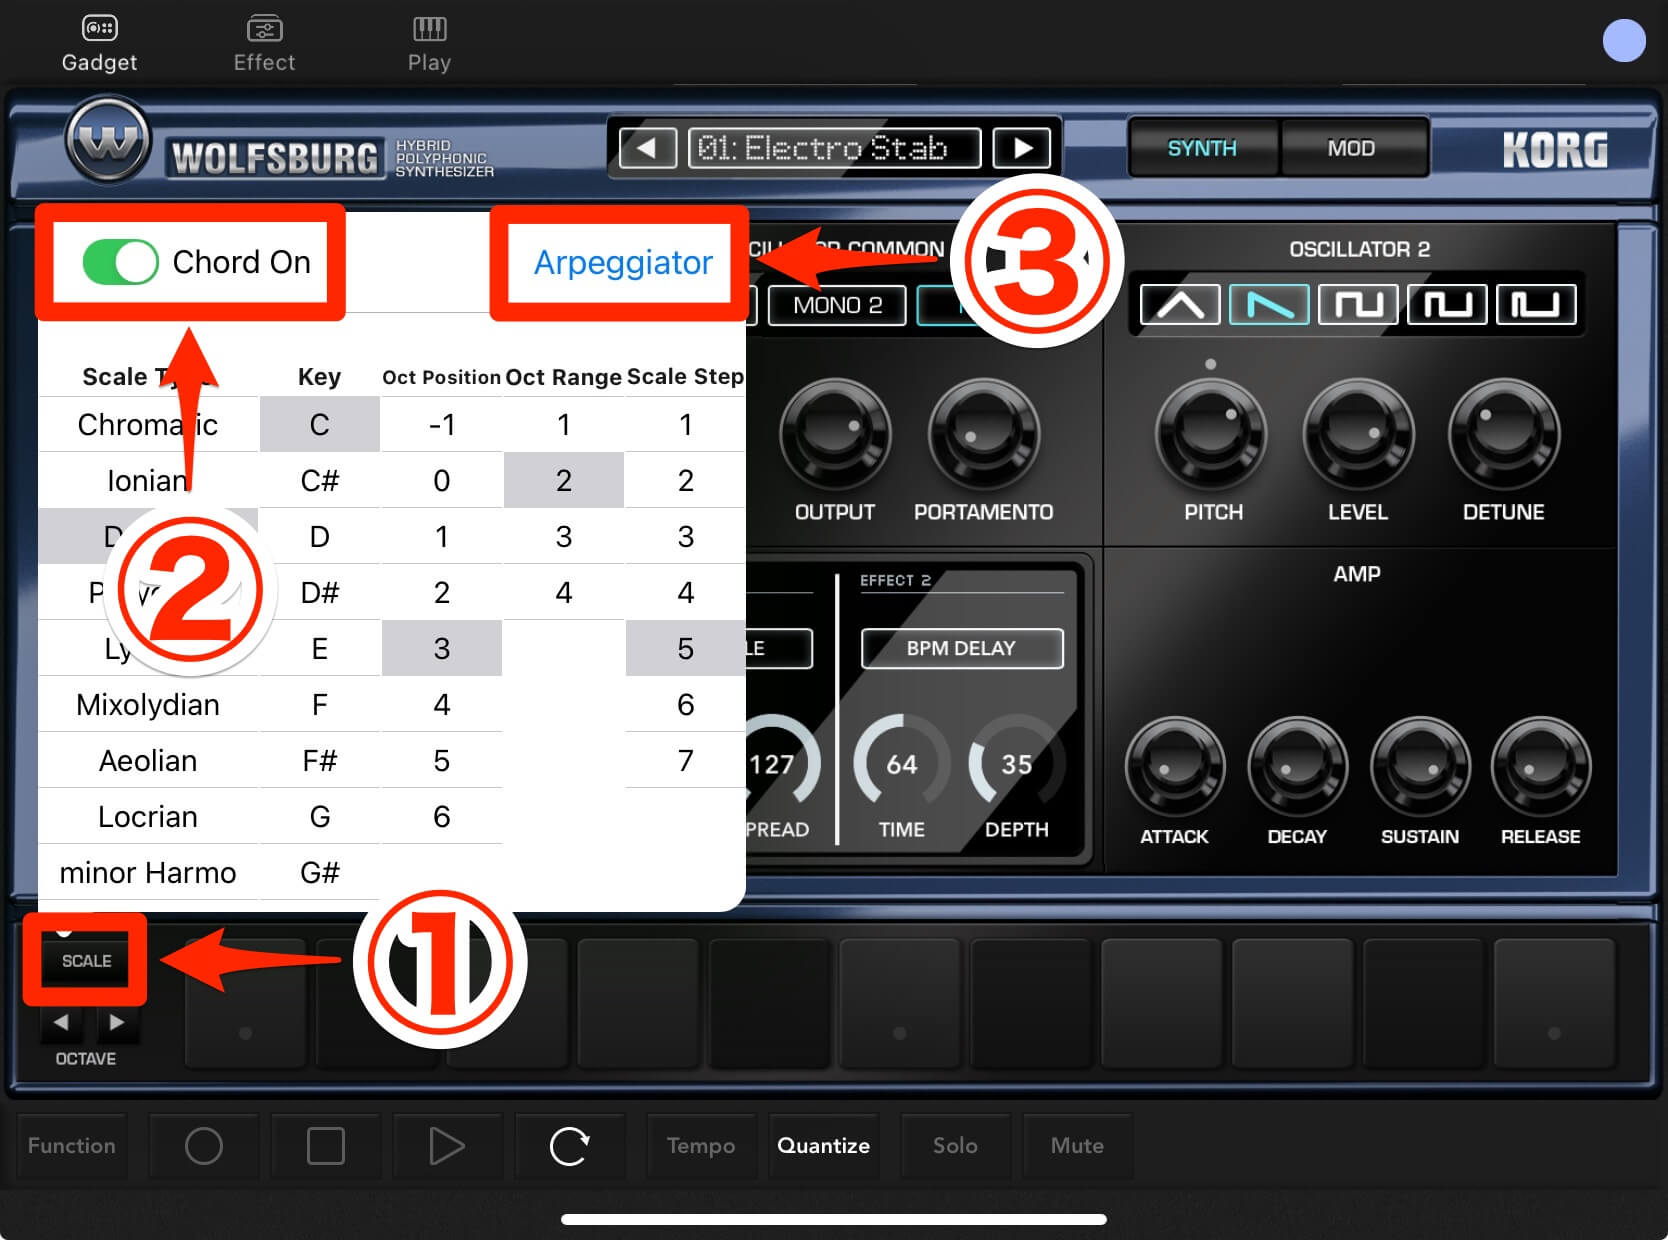Select Oct Position 6

[442, 816]
